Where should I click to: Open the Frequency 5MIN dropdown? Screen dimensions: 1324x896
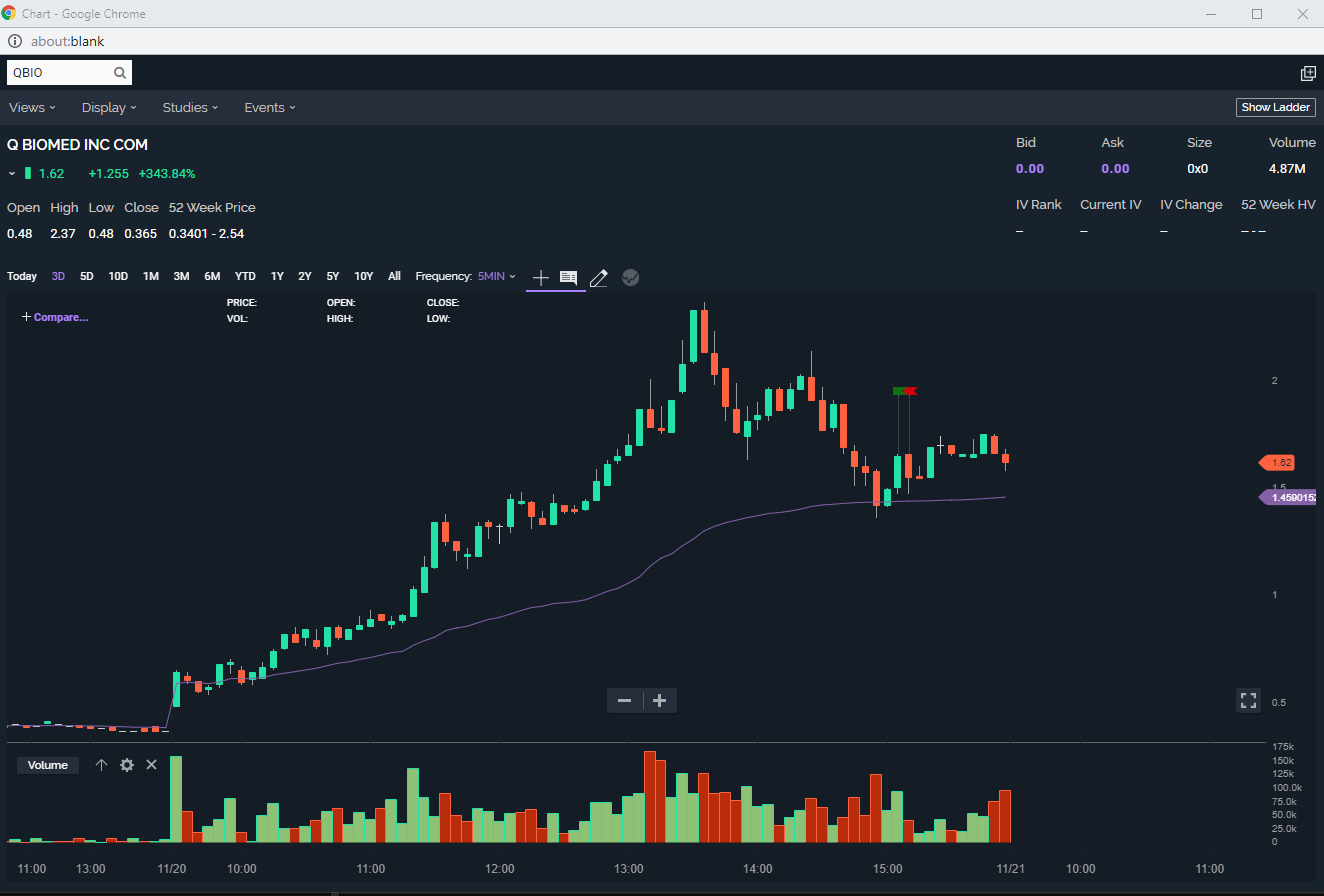click(496, 276)
